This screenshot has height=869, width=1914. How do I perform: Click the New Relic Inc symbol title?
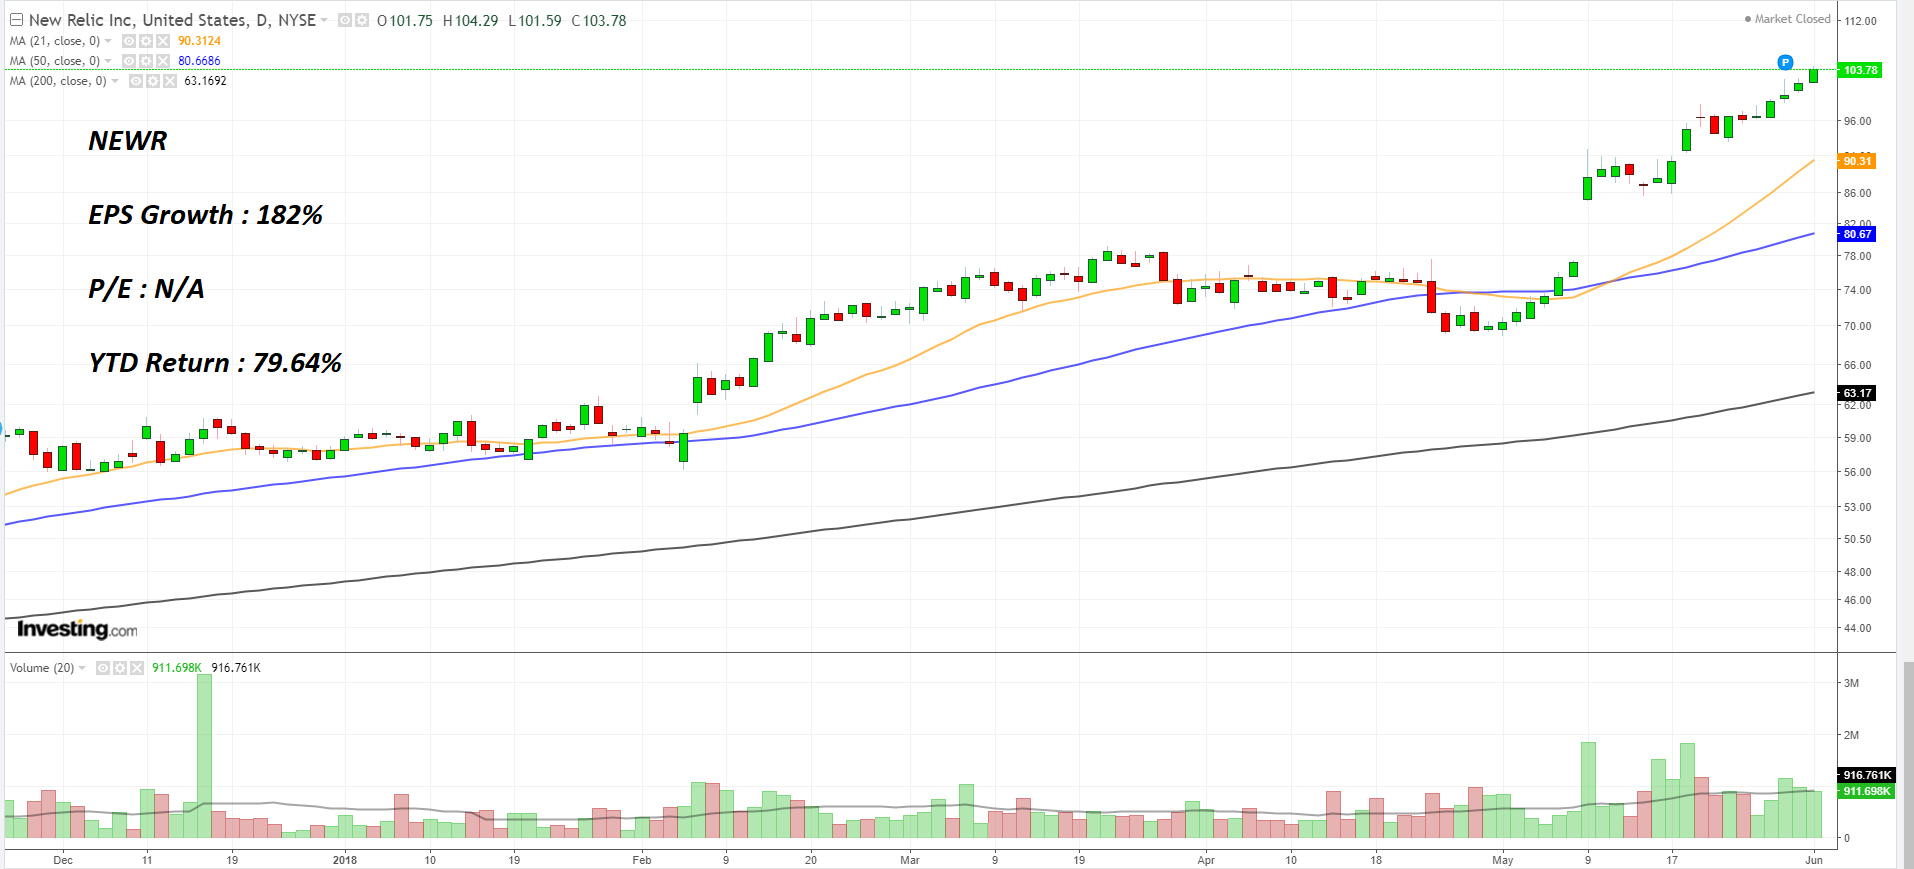coord(172,20)
